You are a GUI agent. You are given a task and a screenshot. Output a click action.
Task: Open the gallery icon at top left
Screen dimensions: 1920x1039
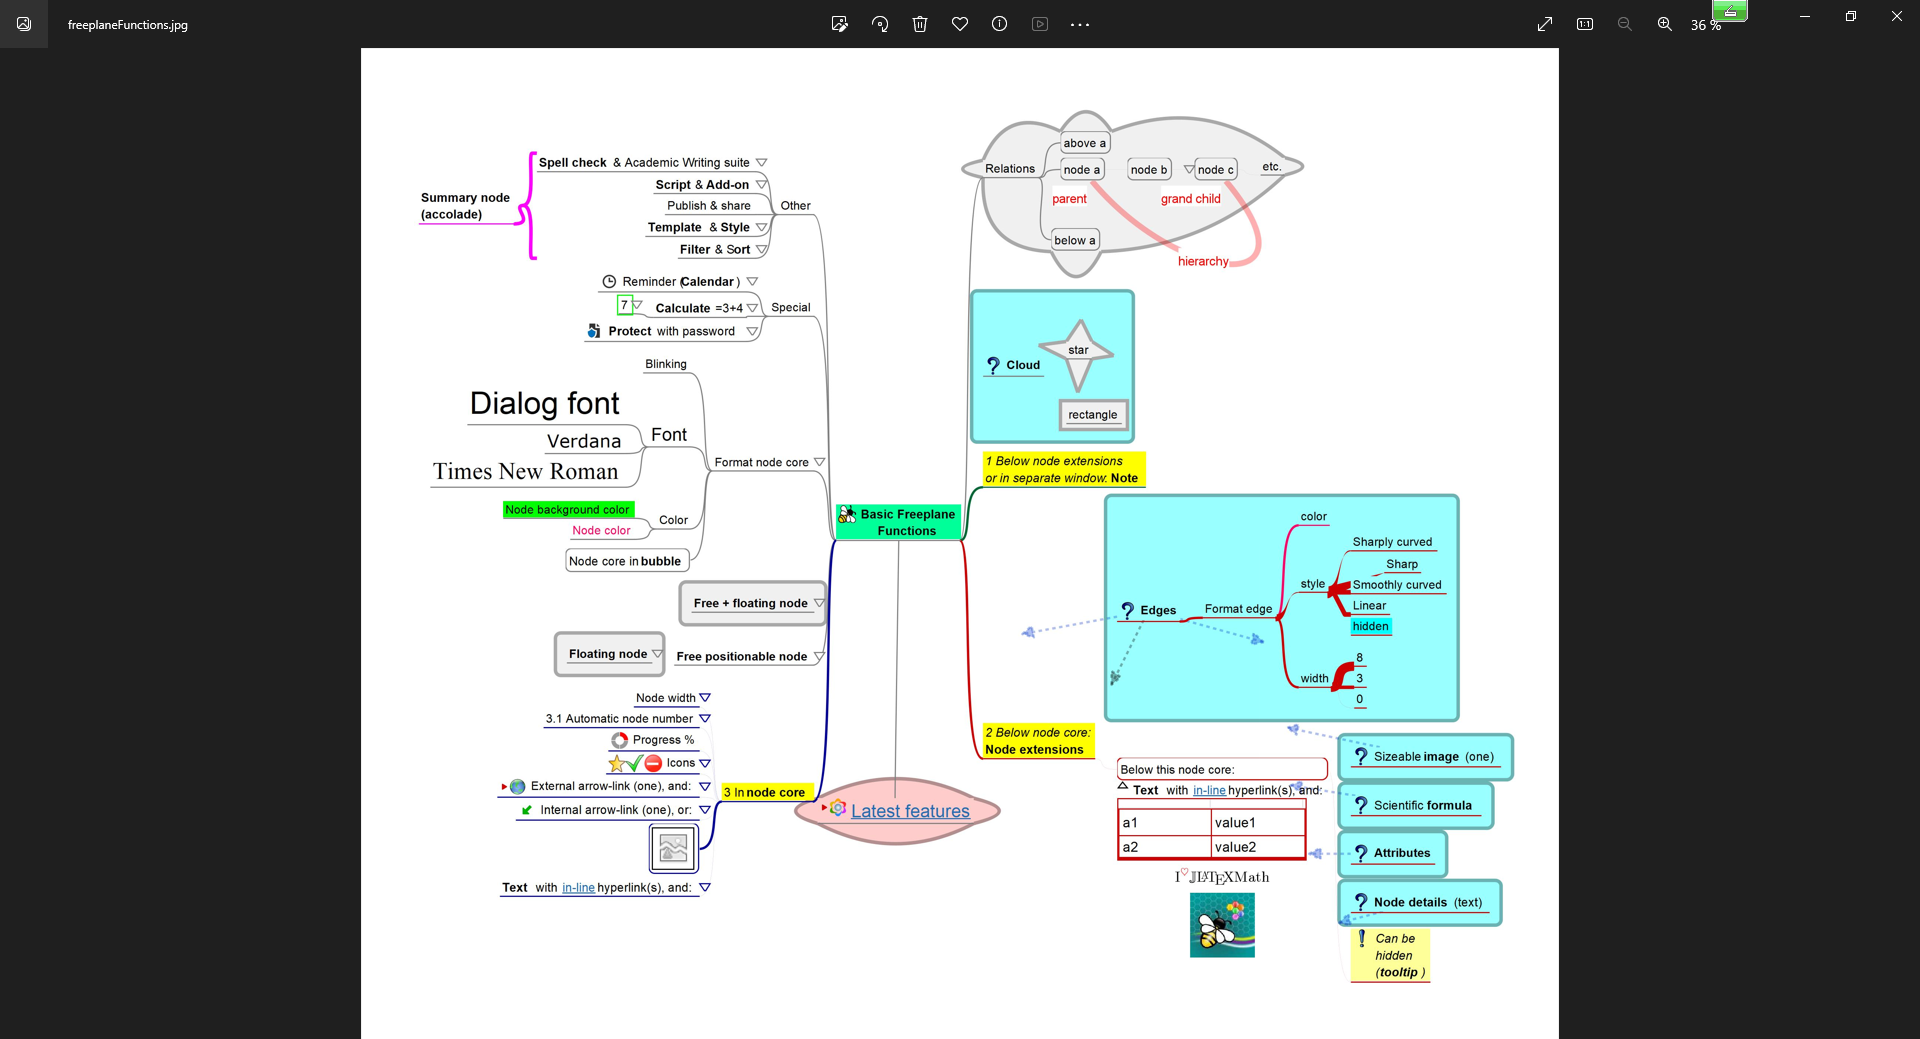[x=24, y=24]
